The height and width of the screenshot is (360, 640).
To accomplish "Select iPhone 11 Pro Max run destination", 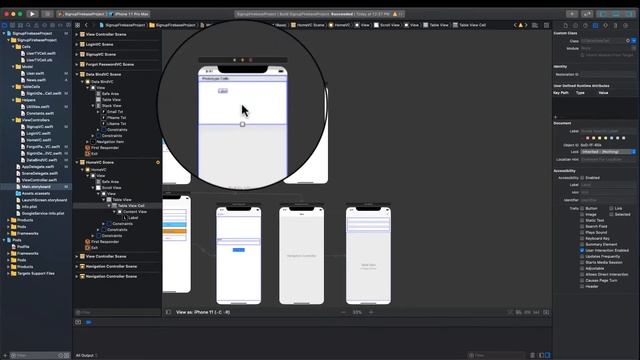I will tap(129, 14).
